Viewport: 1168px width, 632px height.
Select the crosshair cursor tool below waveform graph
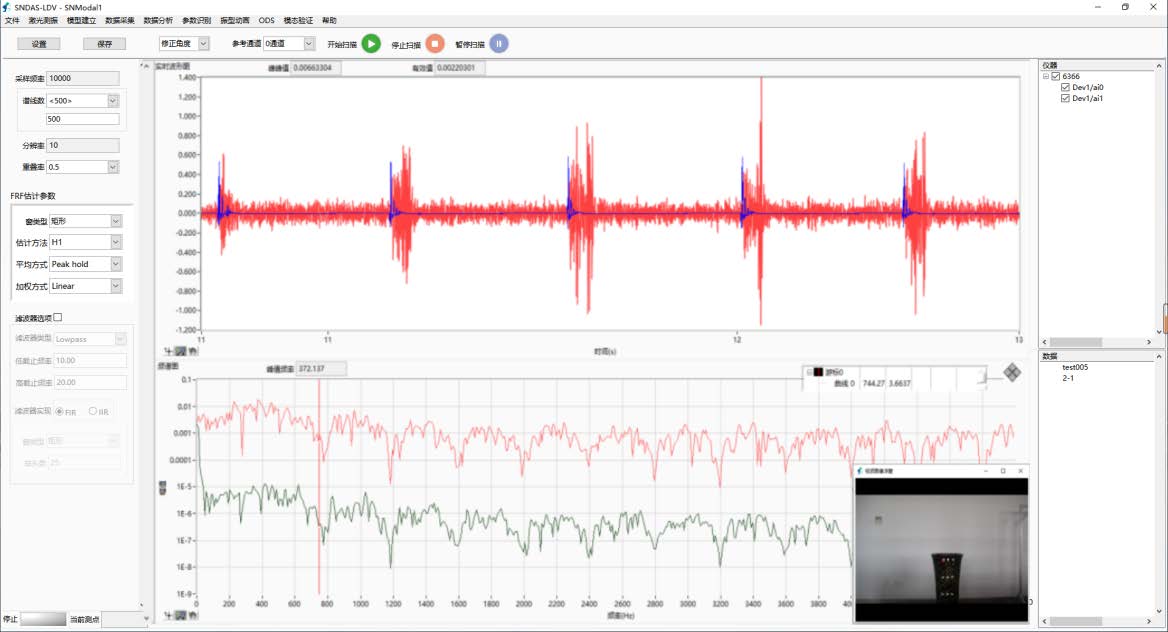(167, 350)
